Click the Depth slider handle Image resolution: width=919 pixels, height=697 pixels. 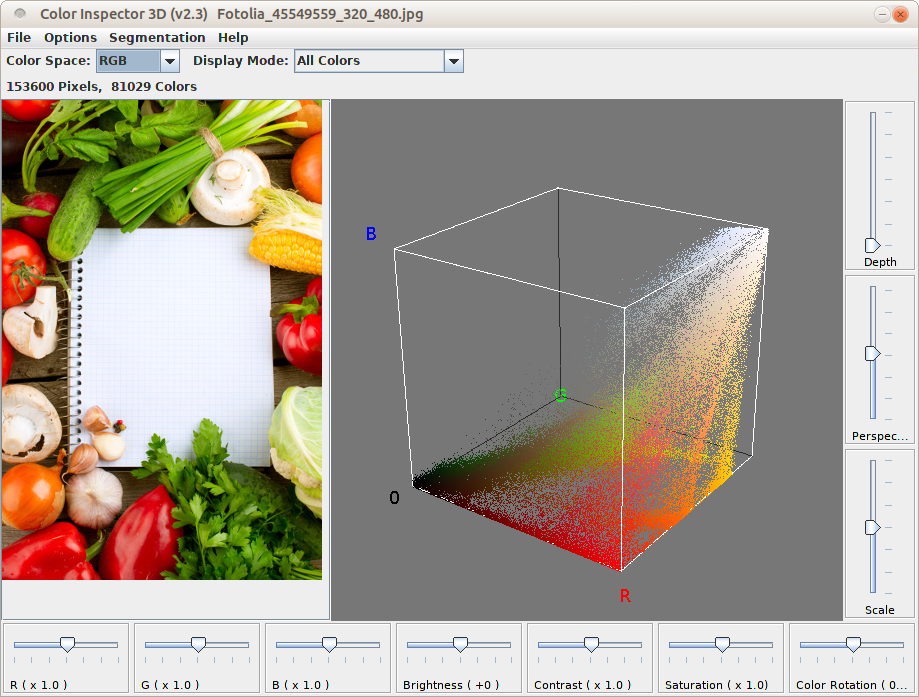point(873,245)
